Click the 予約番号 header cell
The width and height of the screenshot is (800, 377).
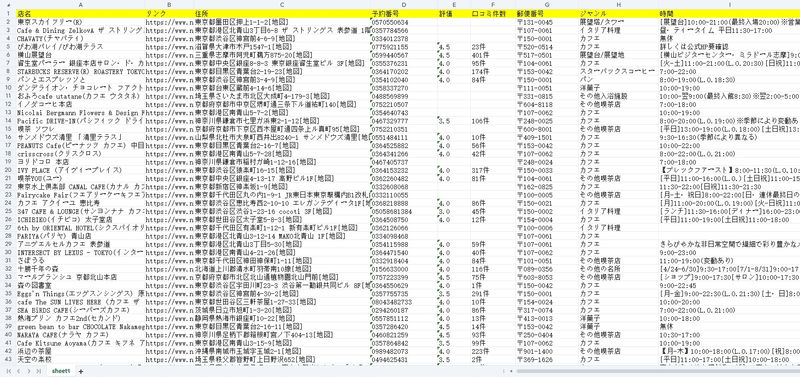point(404,14)
